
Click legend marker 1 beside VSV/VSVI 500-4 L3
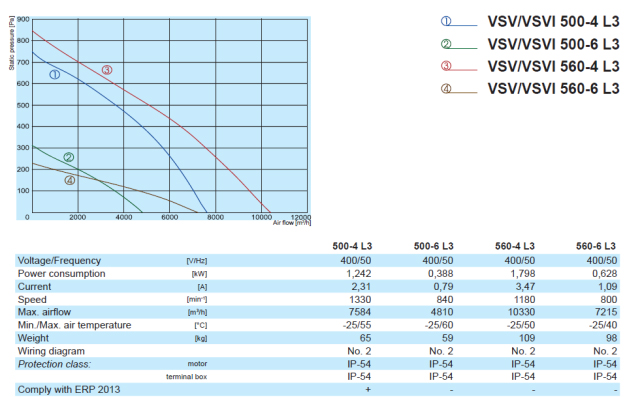click(x=446, y=21)
